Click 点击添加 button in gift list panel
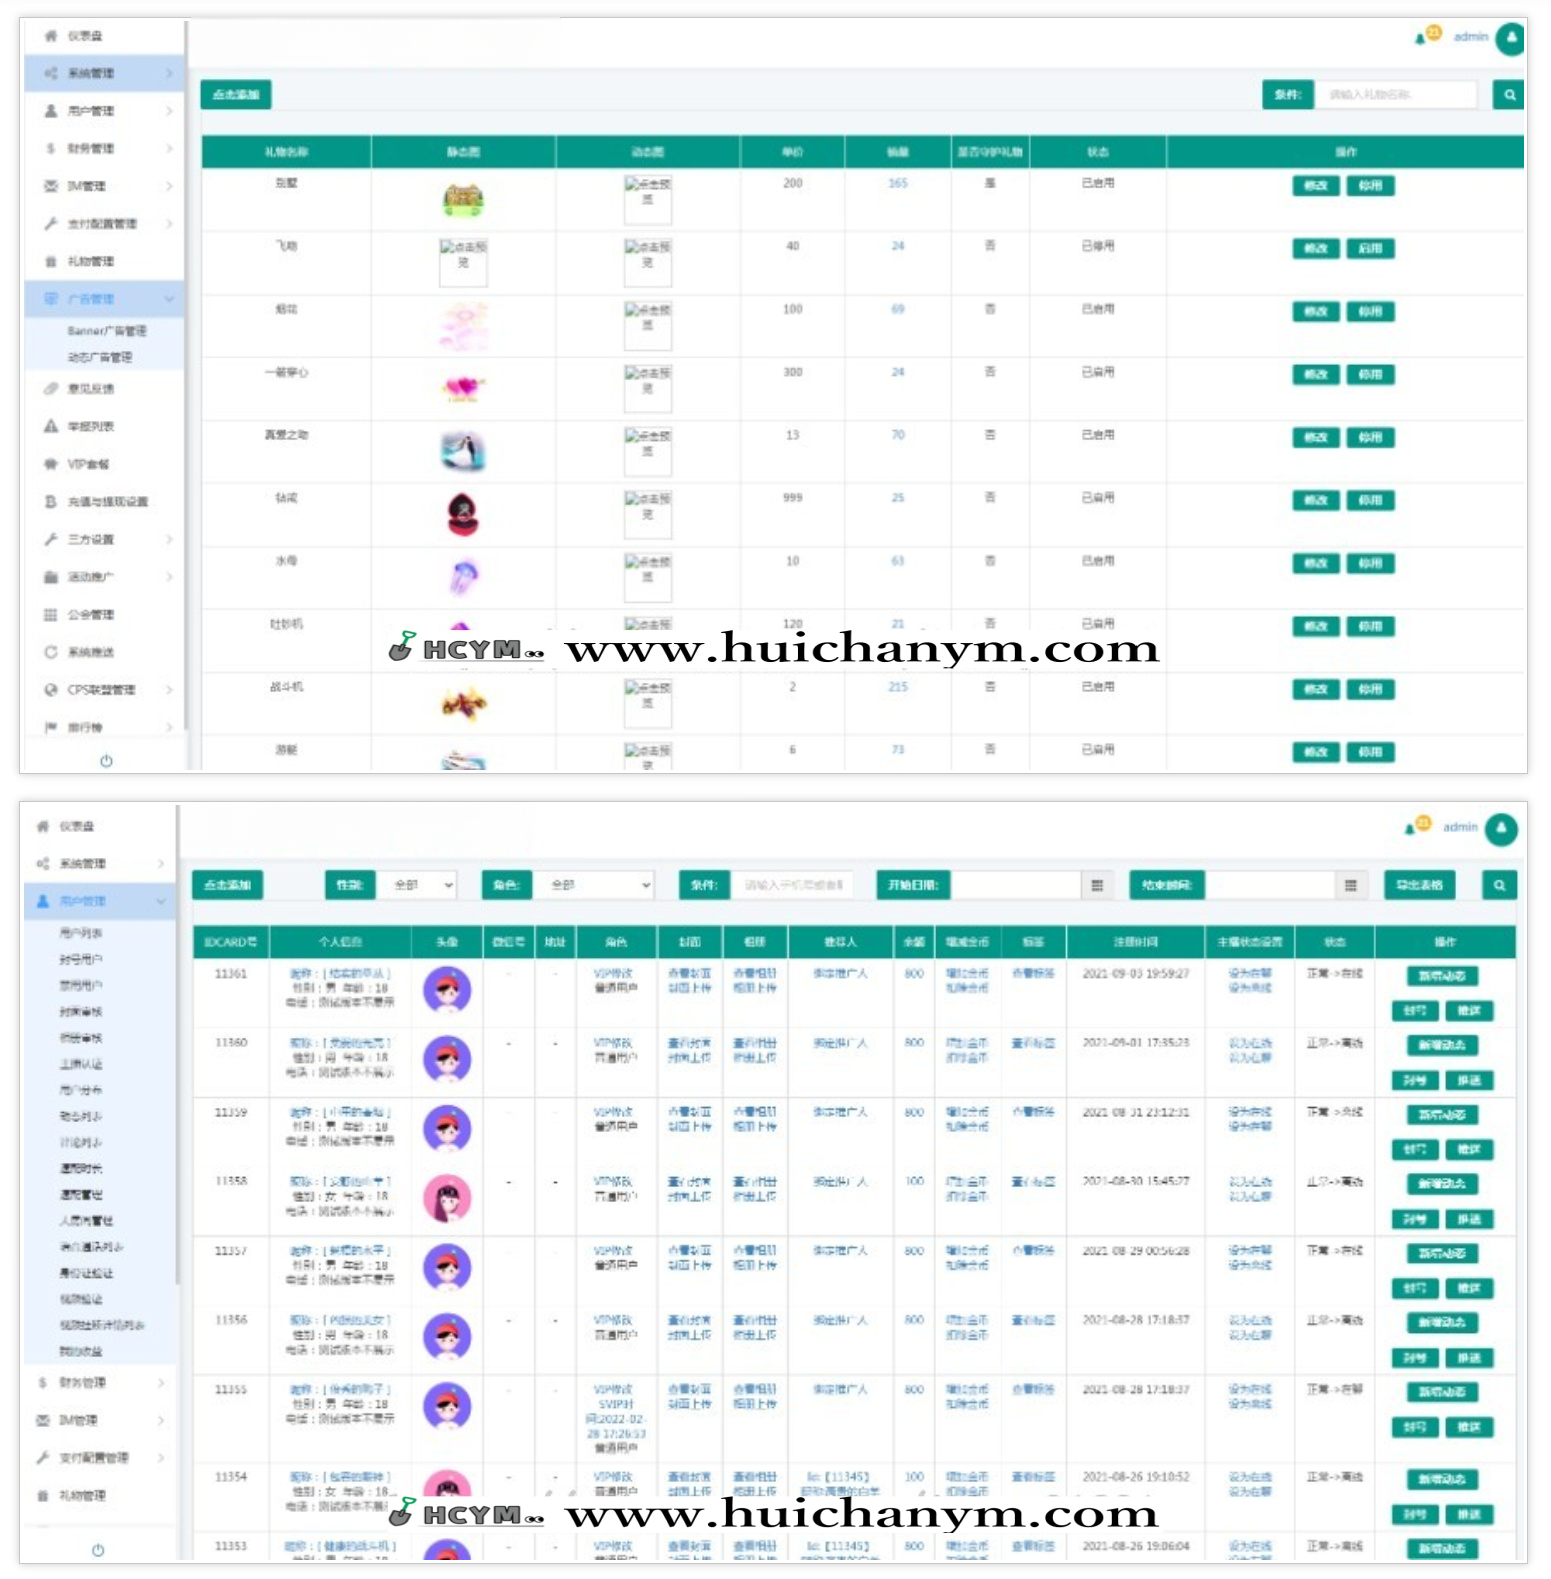The width and height of the screenshot is (1551, 1579). (x=236, y=95)
